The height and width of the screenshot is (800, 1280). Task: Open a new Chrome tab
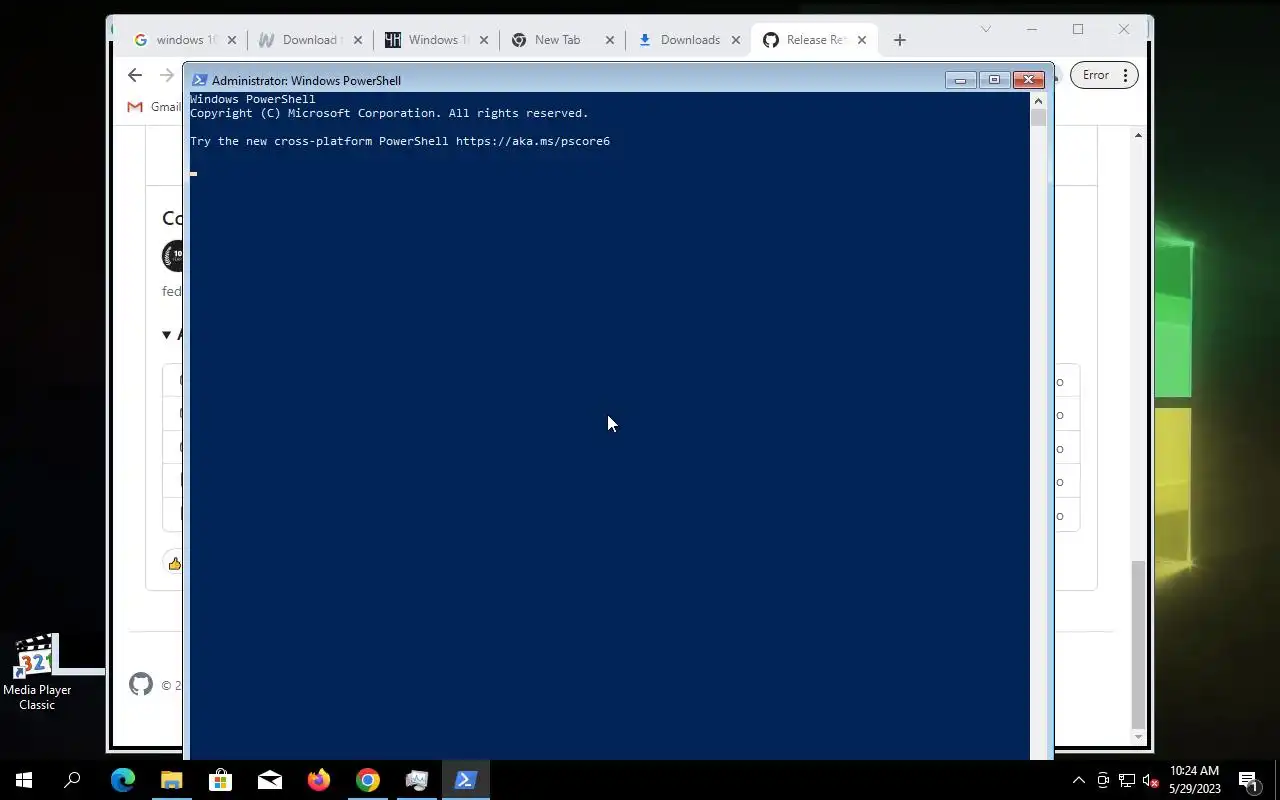900,40
